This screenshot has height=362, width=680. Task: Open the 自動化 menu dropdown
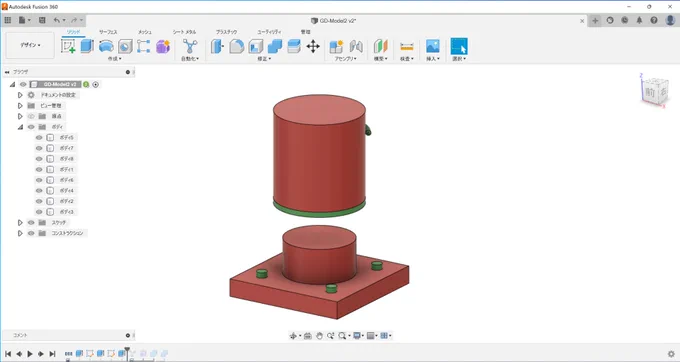190,59
